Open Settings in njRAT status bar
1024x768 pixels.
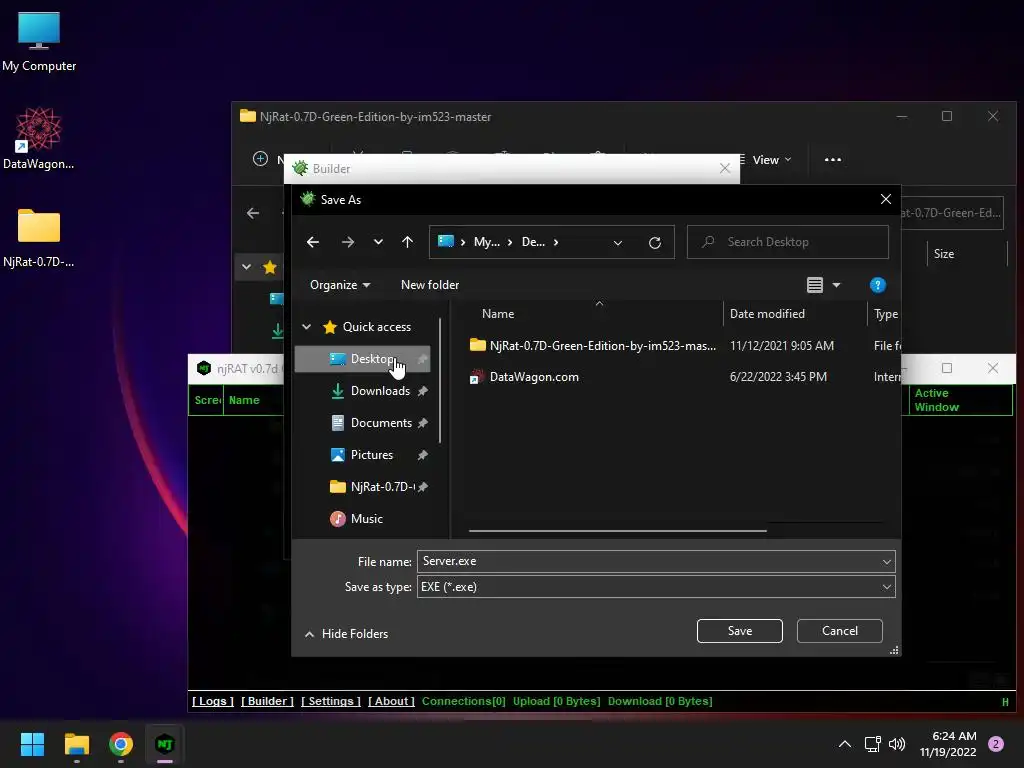(330, 701)
